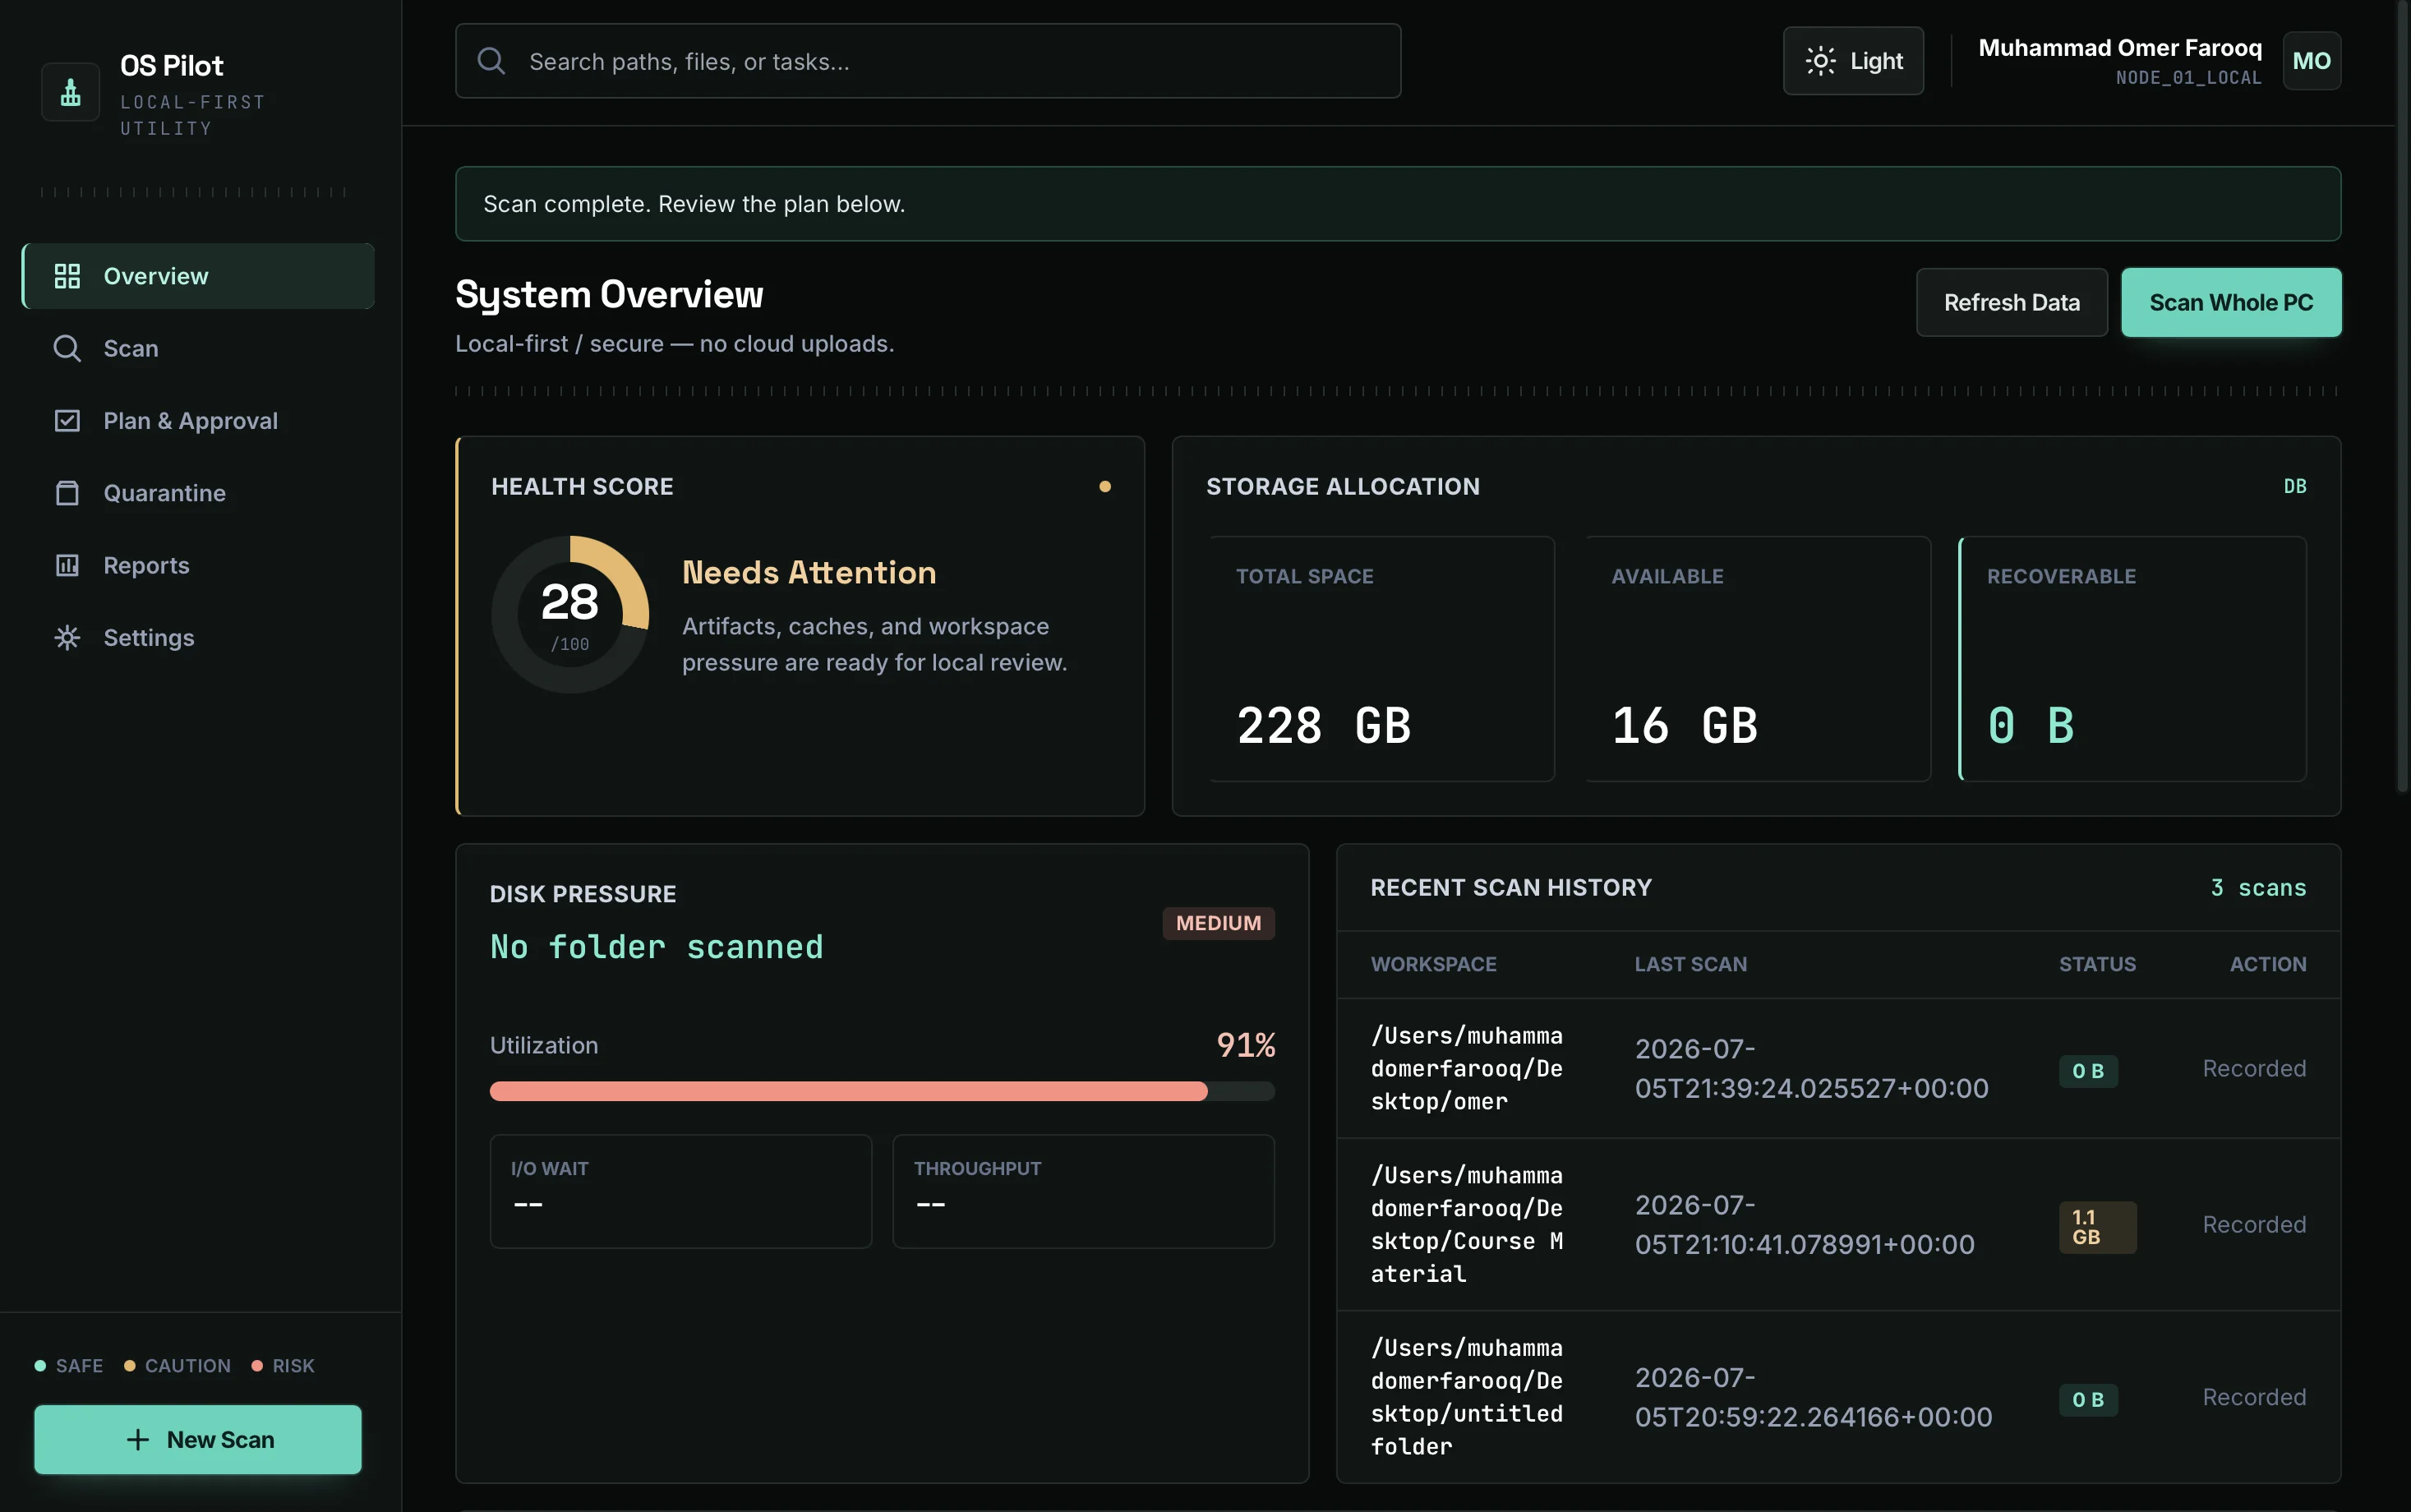Viewport: 2411px width, 1512px height.
Task: Click the I/O WAIT metric box
Action: [x=680, y=1191]
